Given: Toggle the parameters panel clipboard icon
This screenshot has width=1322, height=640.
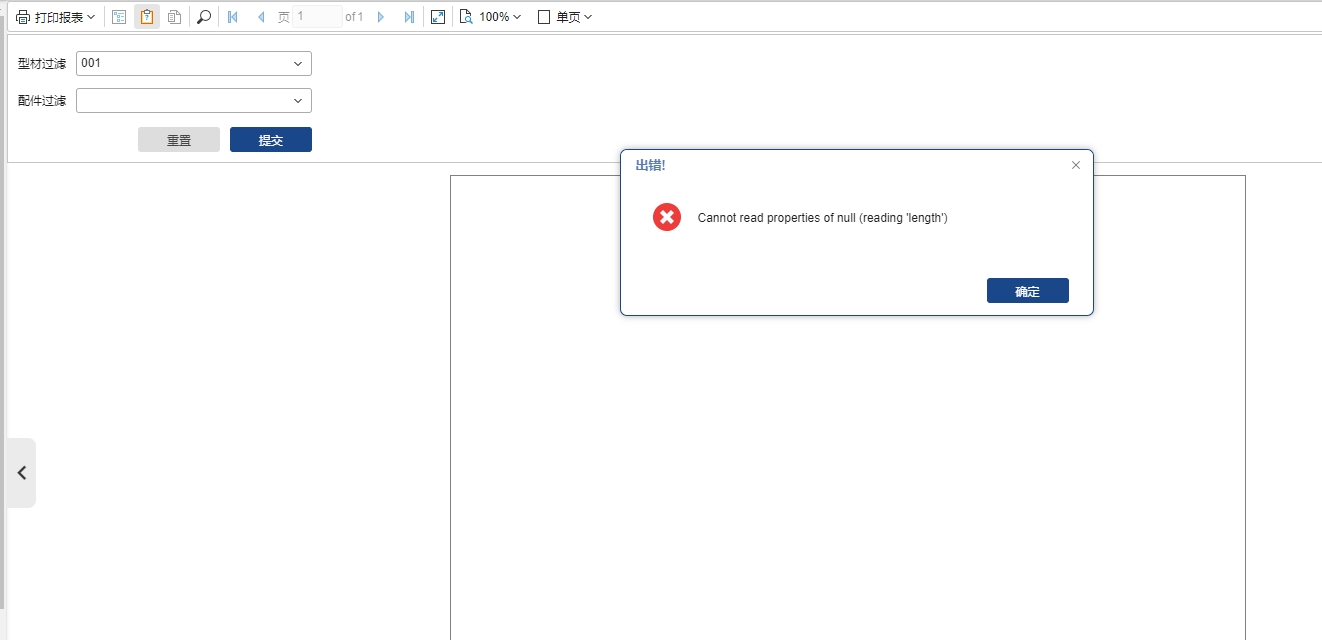Looking at the screenshot, I should click(x=147, y=17).
